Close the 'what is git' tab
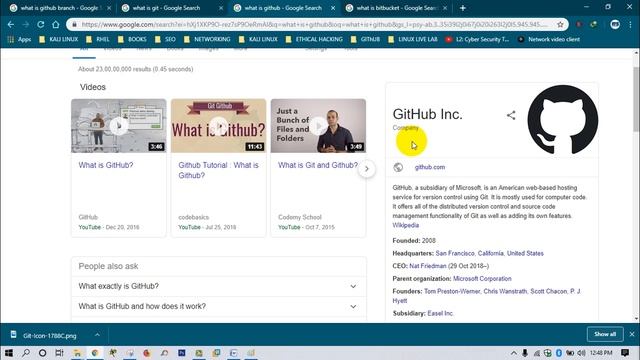This screenshot has width=640, height=360. click(x=221, y=8)
